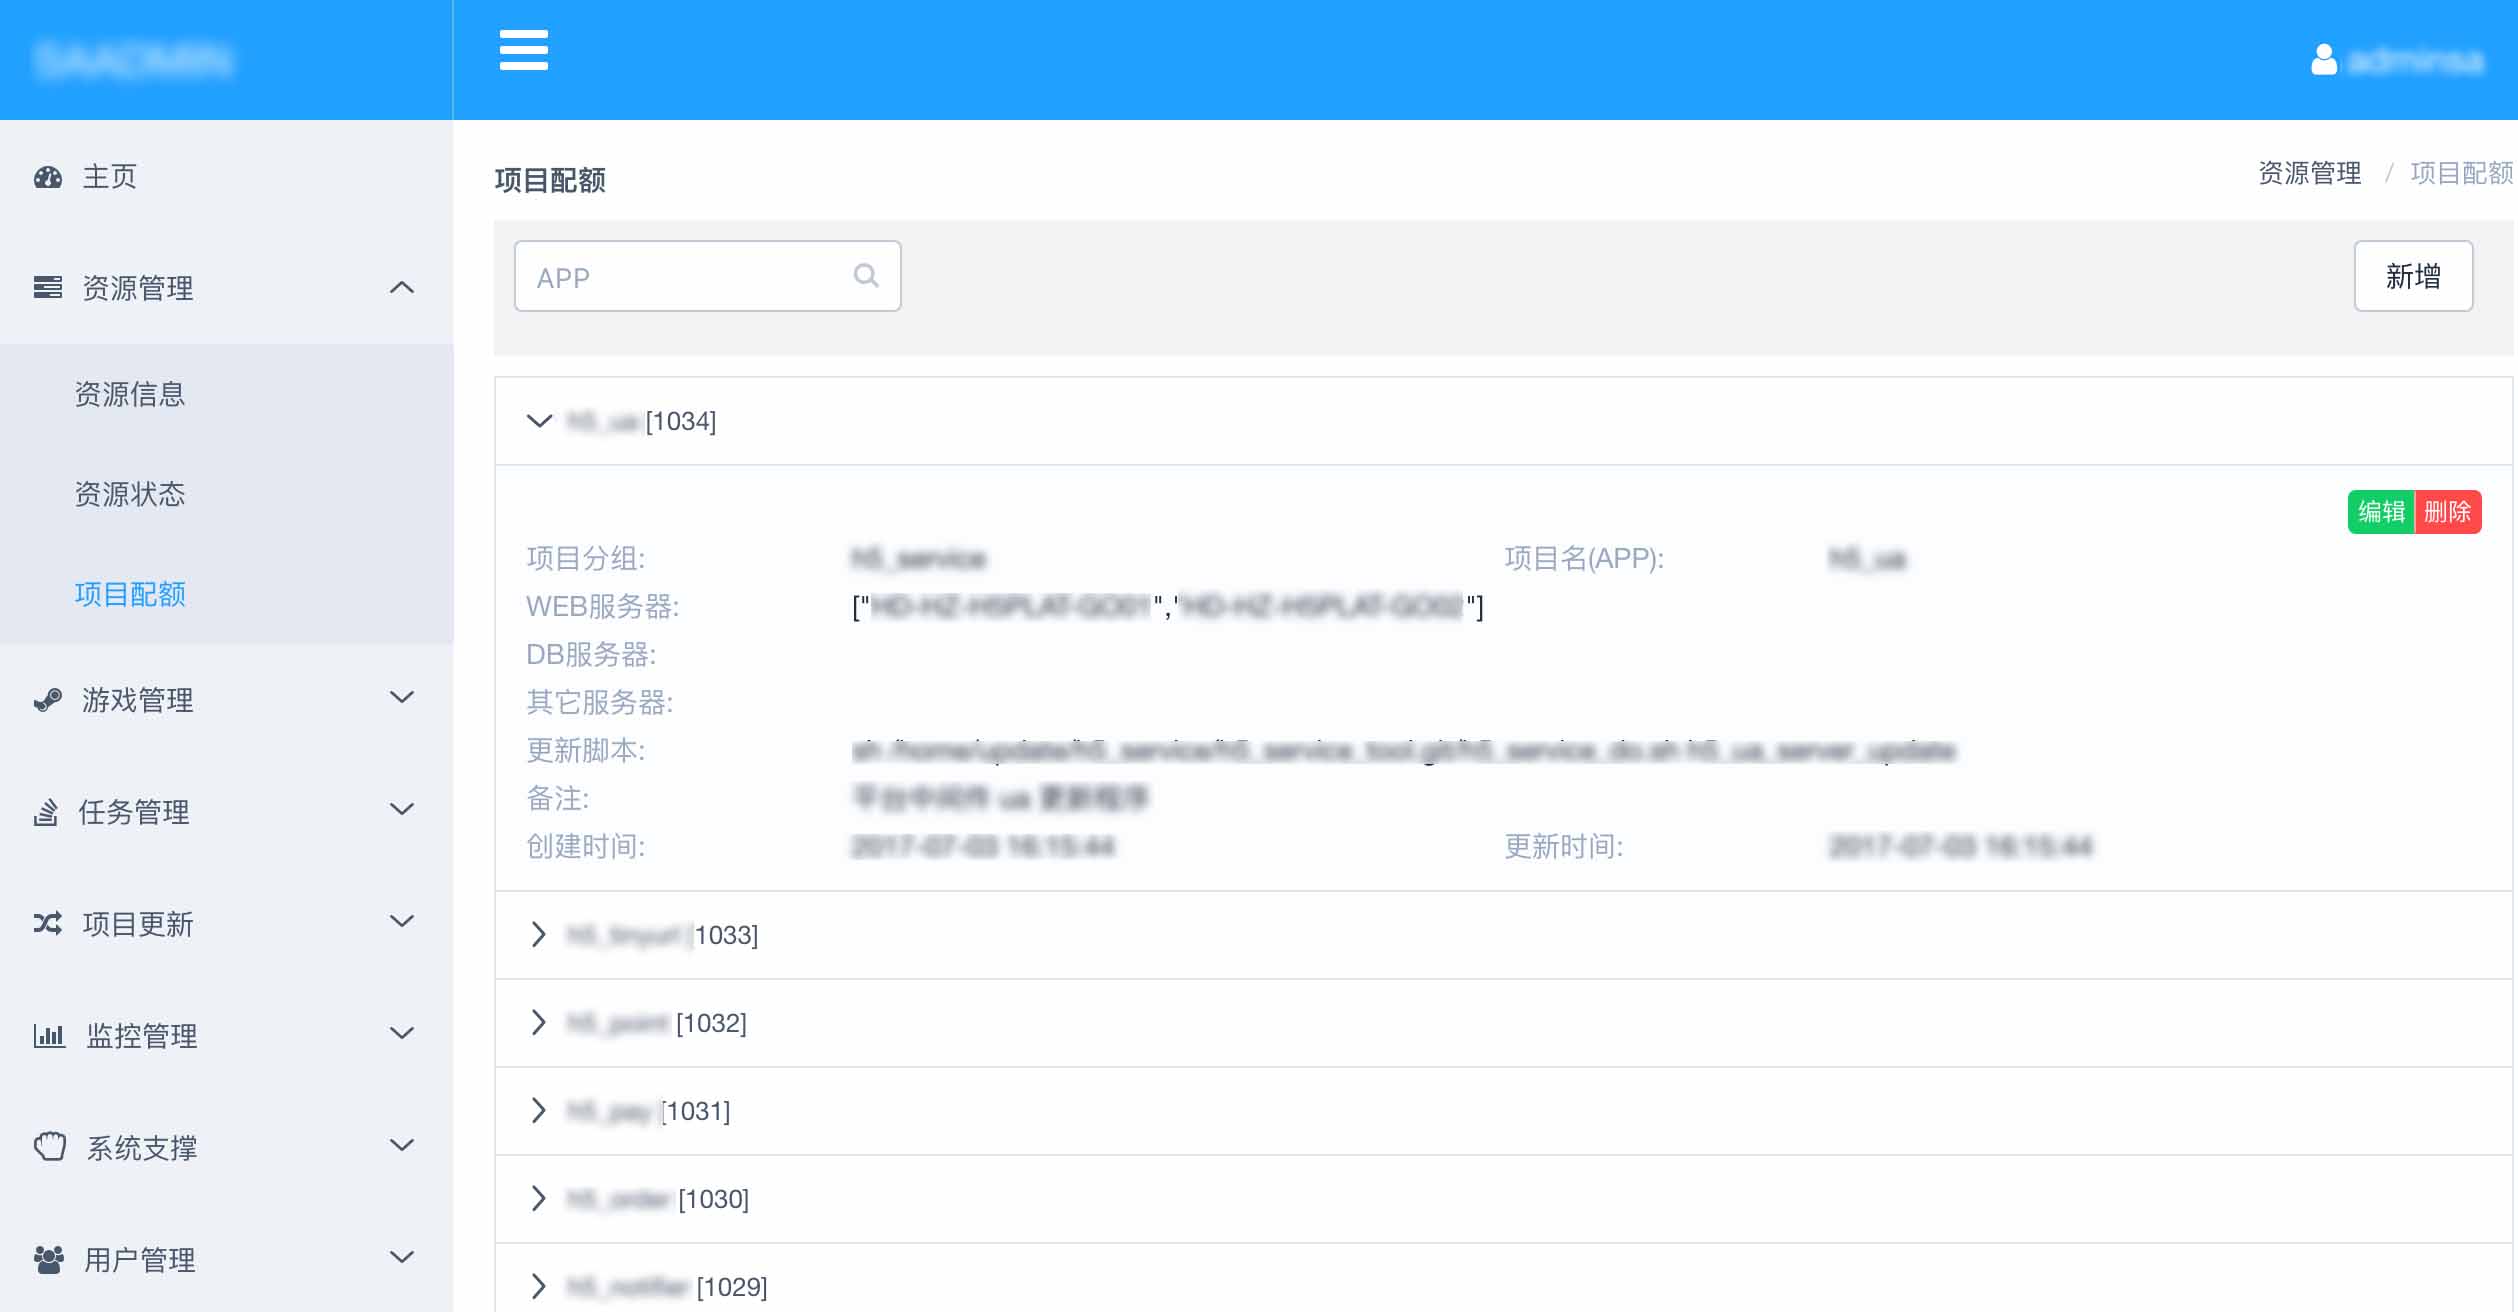Click the bar chart icon beside 监控管理
Screen dimensions: 2518x1312
click(48, 1035)
